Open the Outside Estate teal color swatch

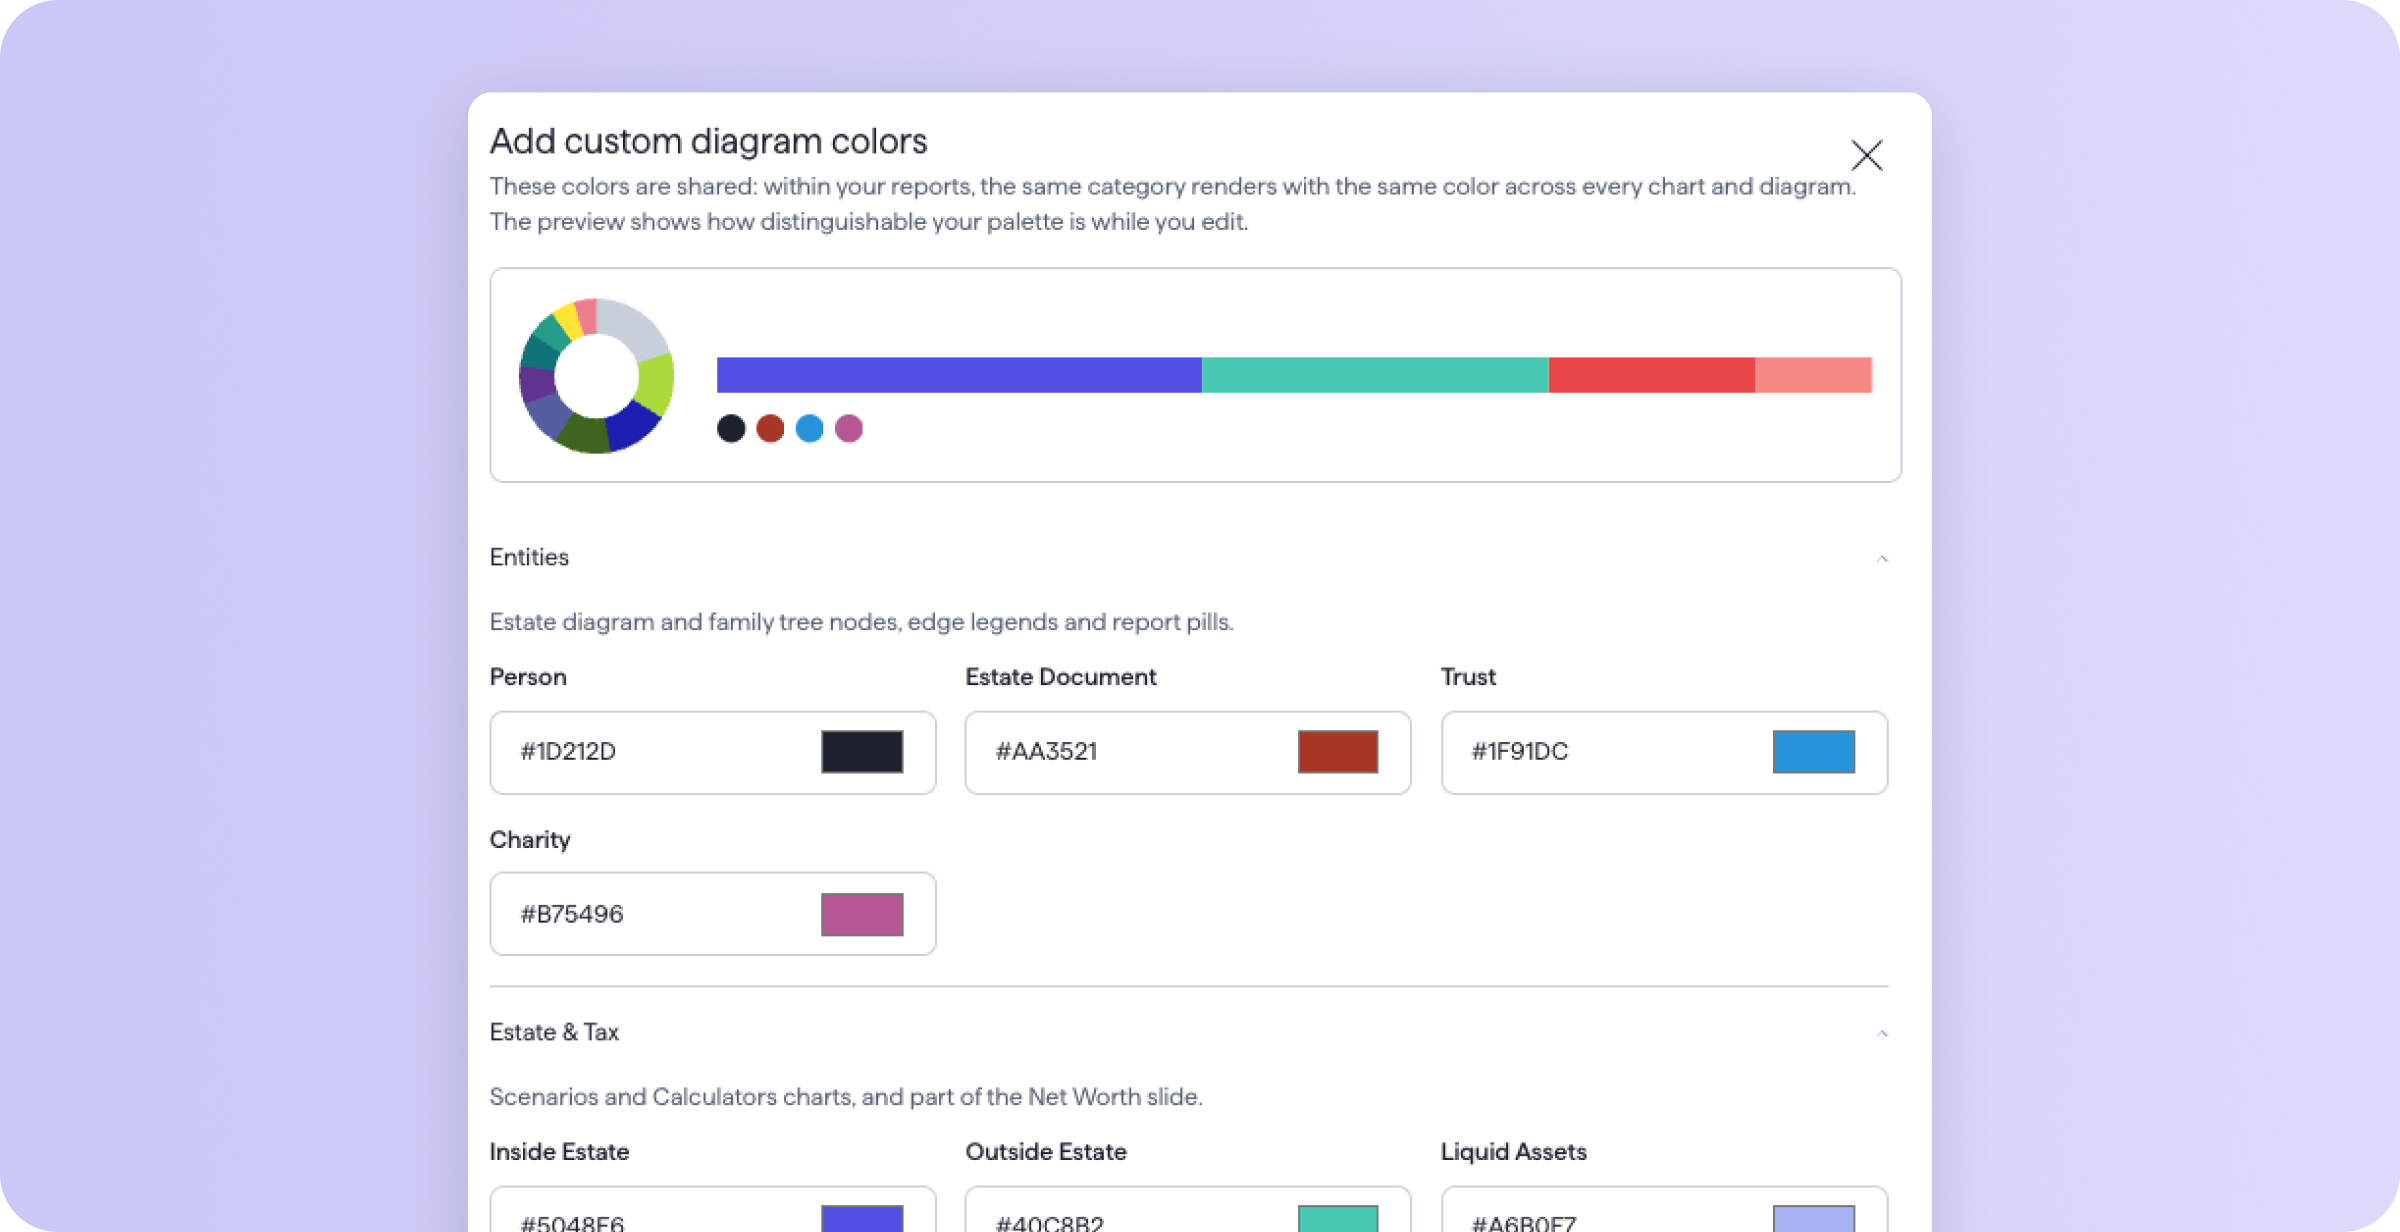(x=1338, y=1218)
